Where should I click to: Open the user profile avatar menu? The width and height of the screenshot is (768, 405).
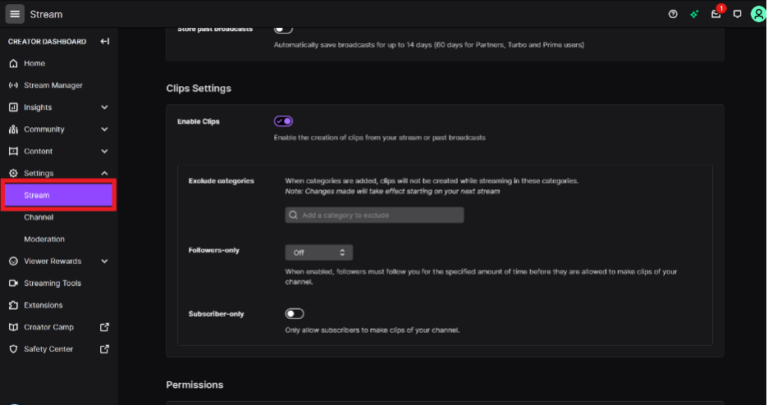(756, 14)
